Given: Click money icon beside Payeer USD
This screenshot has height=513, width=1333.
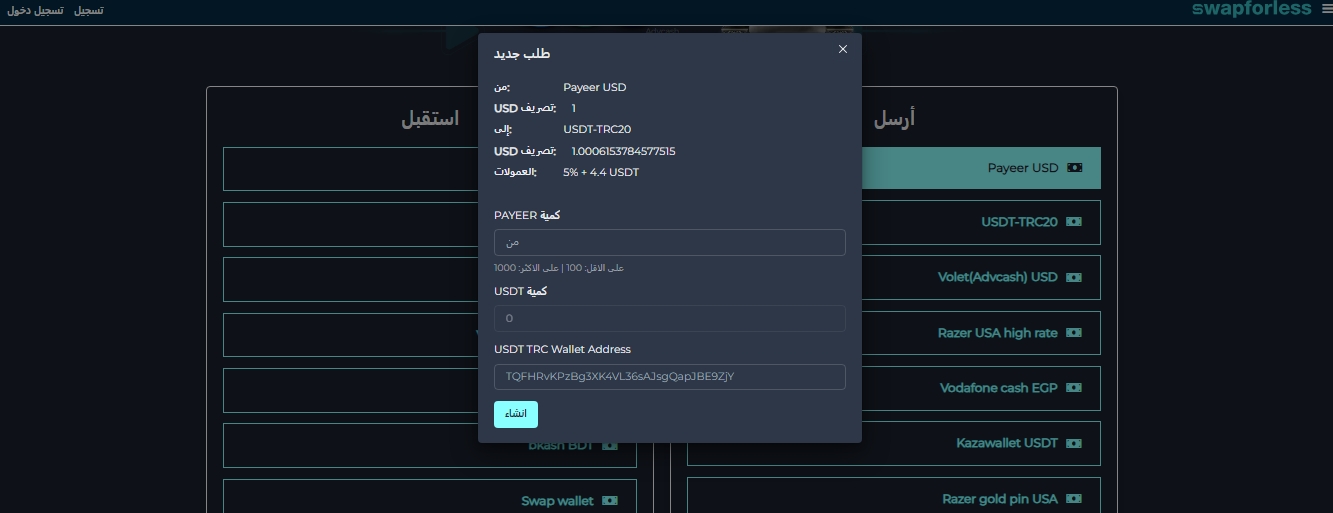Looking at the screenshot, I should click(x=1075, y=168).
